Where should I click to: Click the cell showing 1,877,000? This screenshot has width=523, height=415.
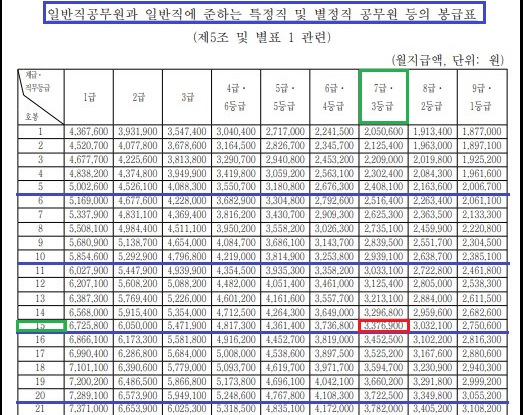[x=482, y=132]
